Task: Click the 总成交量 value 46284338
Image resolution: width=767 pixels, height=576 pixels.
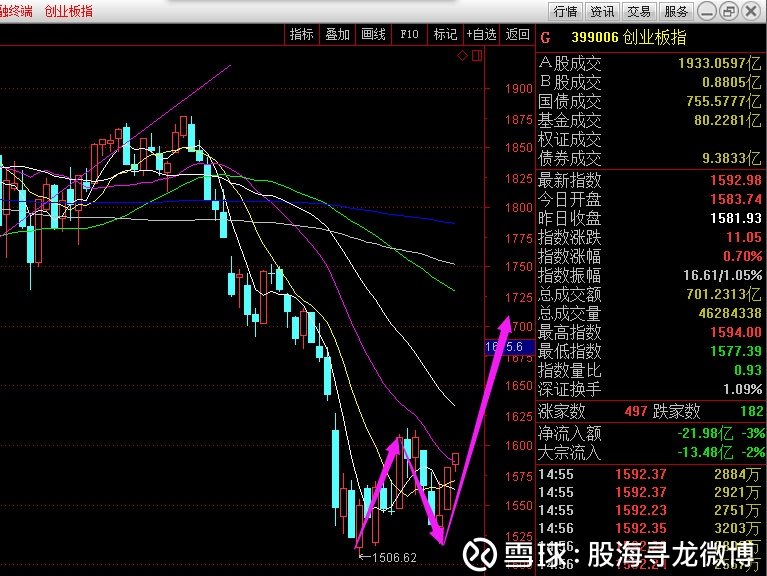Action: pos(730,313)
